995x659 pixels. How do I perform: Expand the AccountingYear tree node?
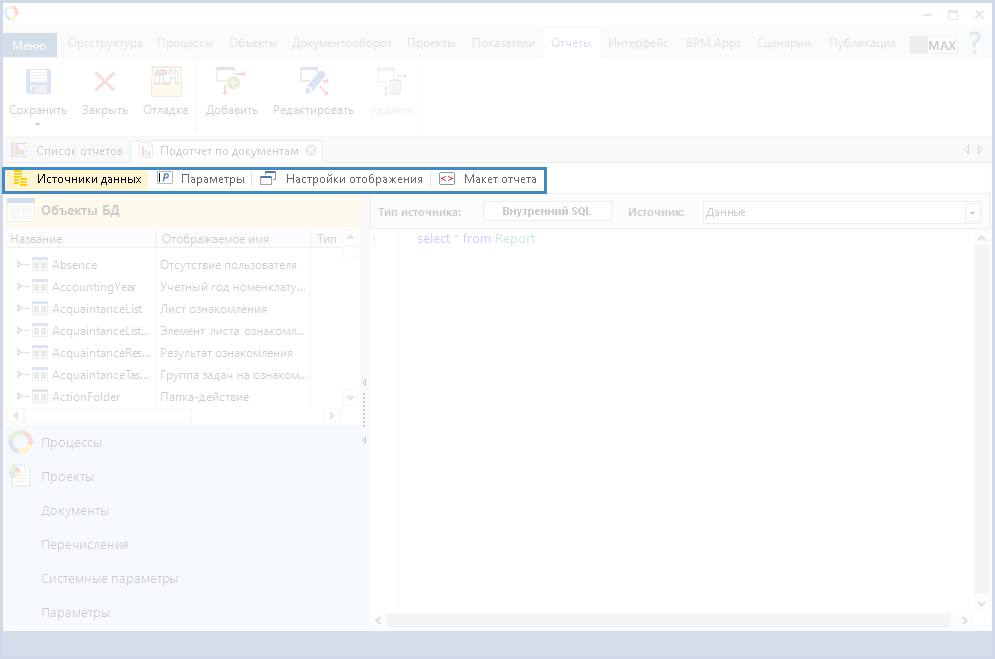pos(20,287)
